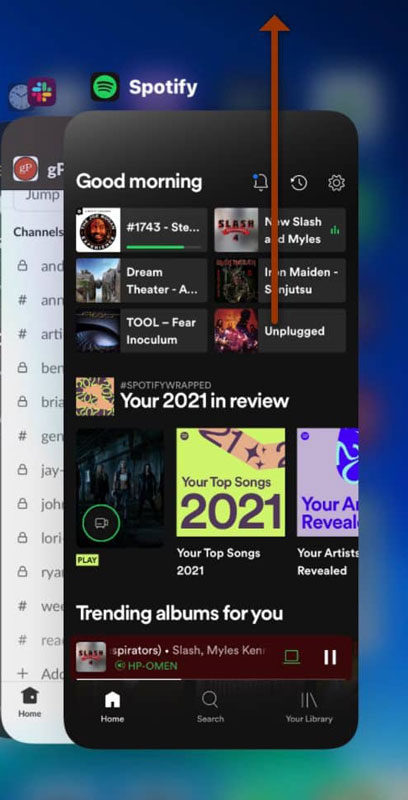Screen dimensions: 408x800
Task: Tap the now-playing equalizer icon on Slash tile
Action: (x=335, y=230)
